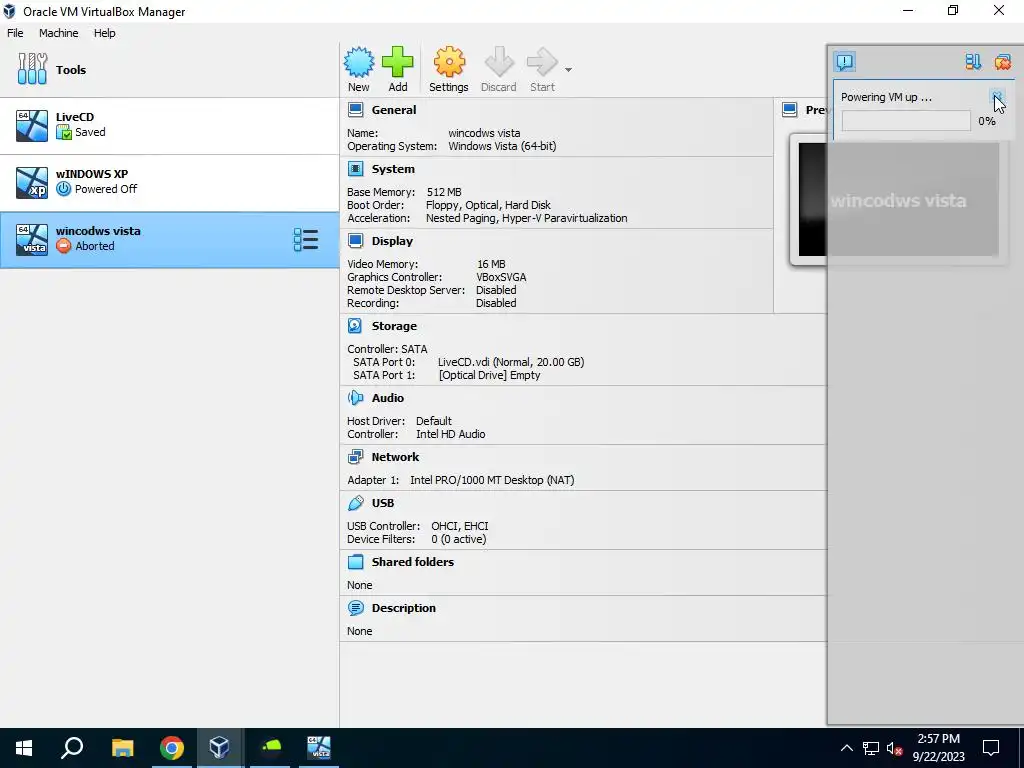Click the Audio section speaker icon
The height and width of the screenshot is (768, 1024).
[355, 398]
